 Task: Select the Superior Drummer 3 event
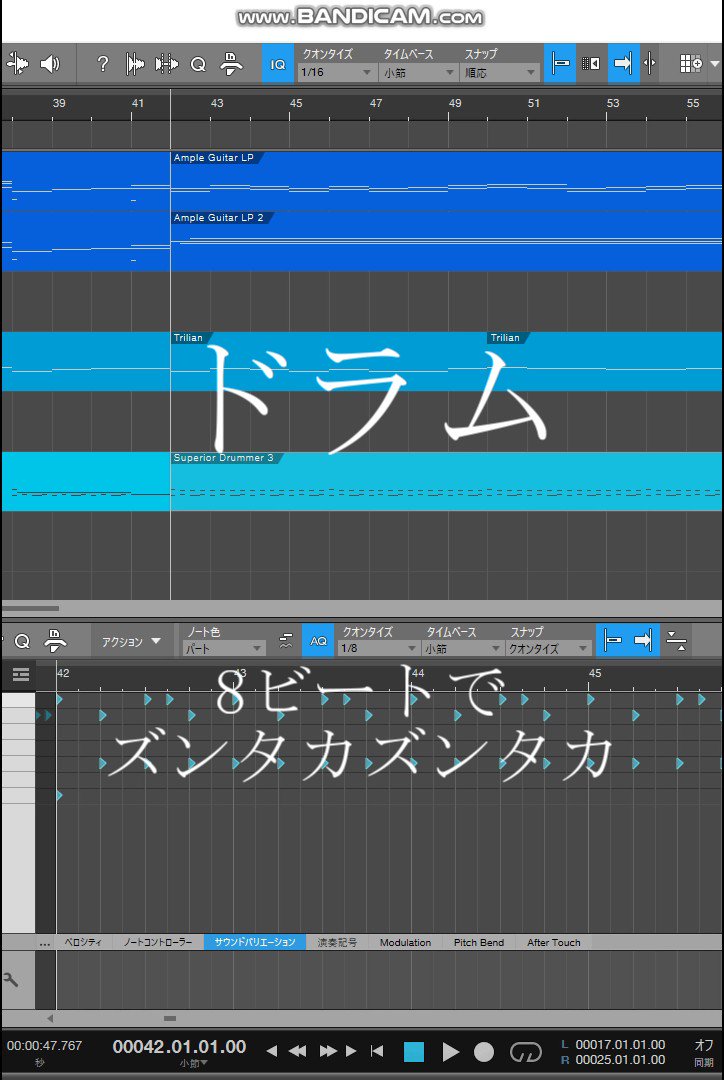pos(446,481)
